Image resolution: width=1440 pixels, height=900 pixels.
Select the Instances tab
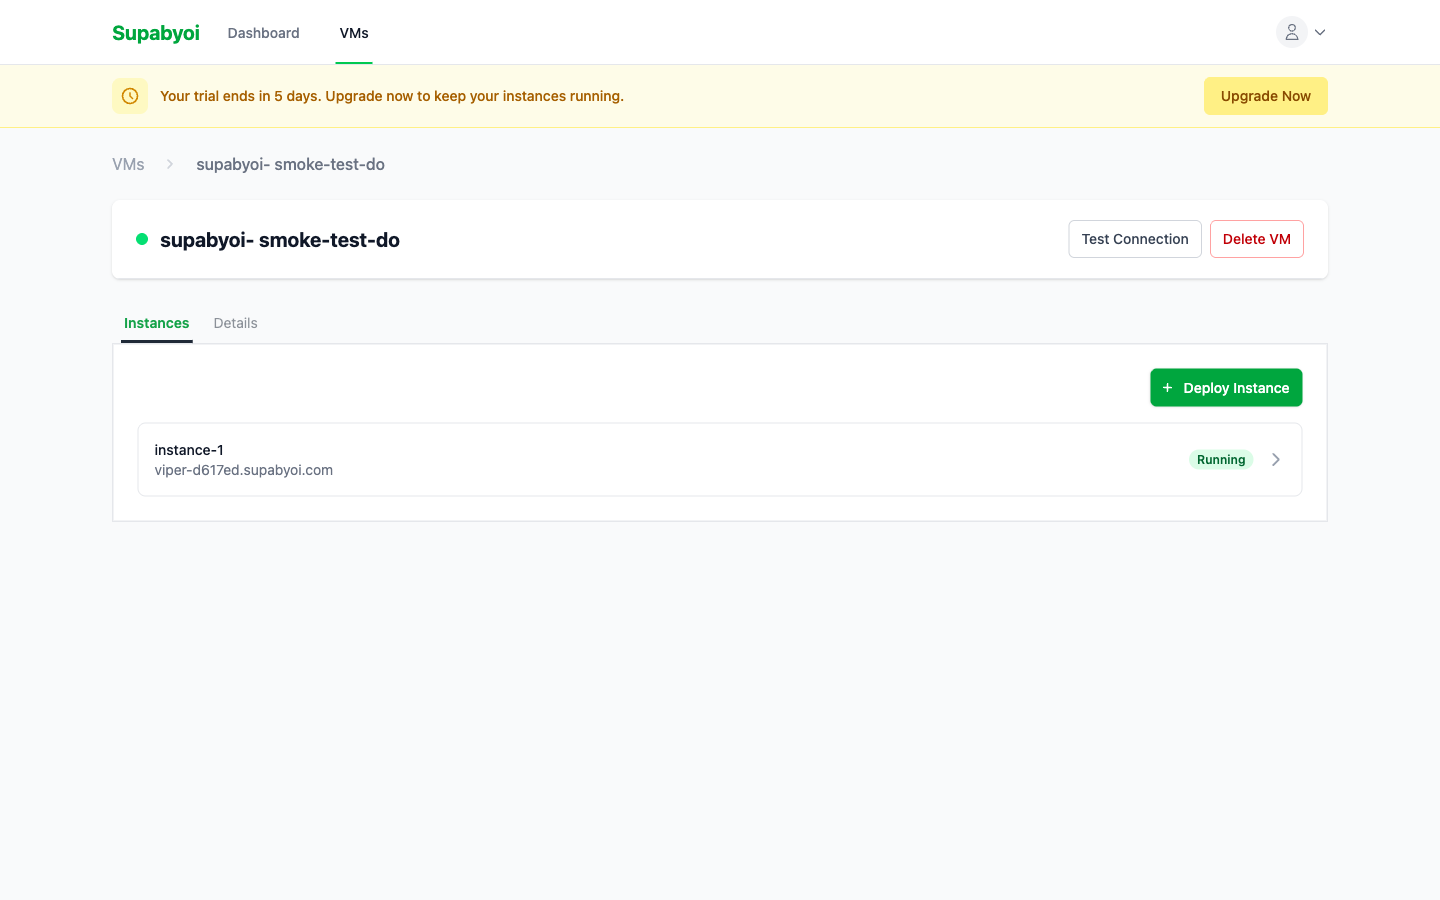[156, 323]
